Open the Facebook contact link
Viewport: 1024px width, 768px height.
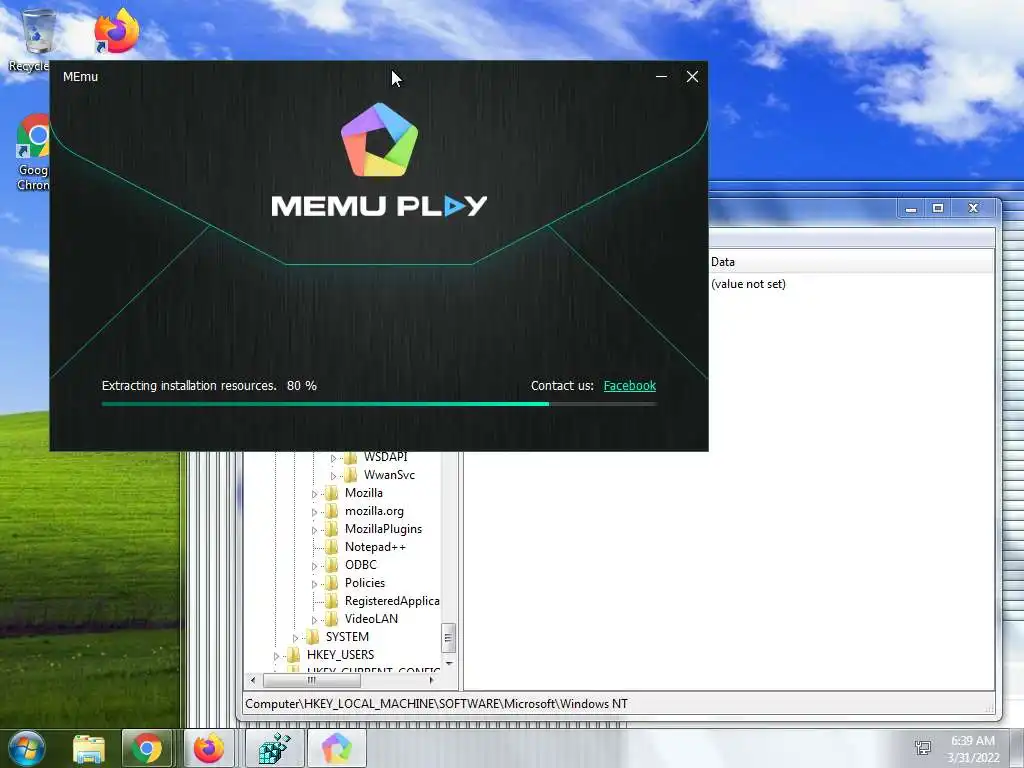(630, 386)
